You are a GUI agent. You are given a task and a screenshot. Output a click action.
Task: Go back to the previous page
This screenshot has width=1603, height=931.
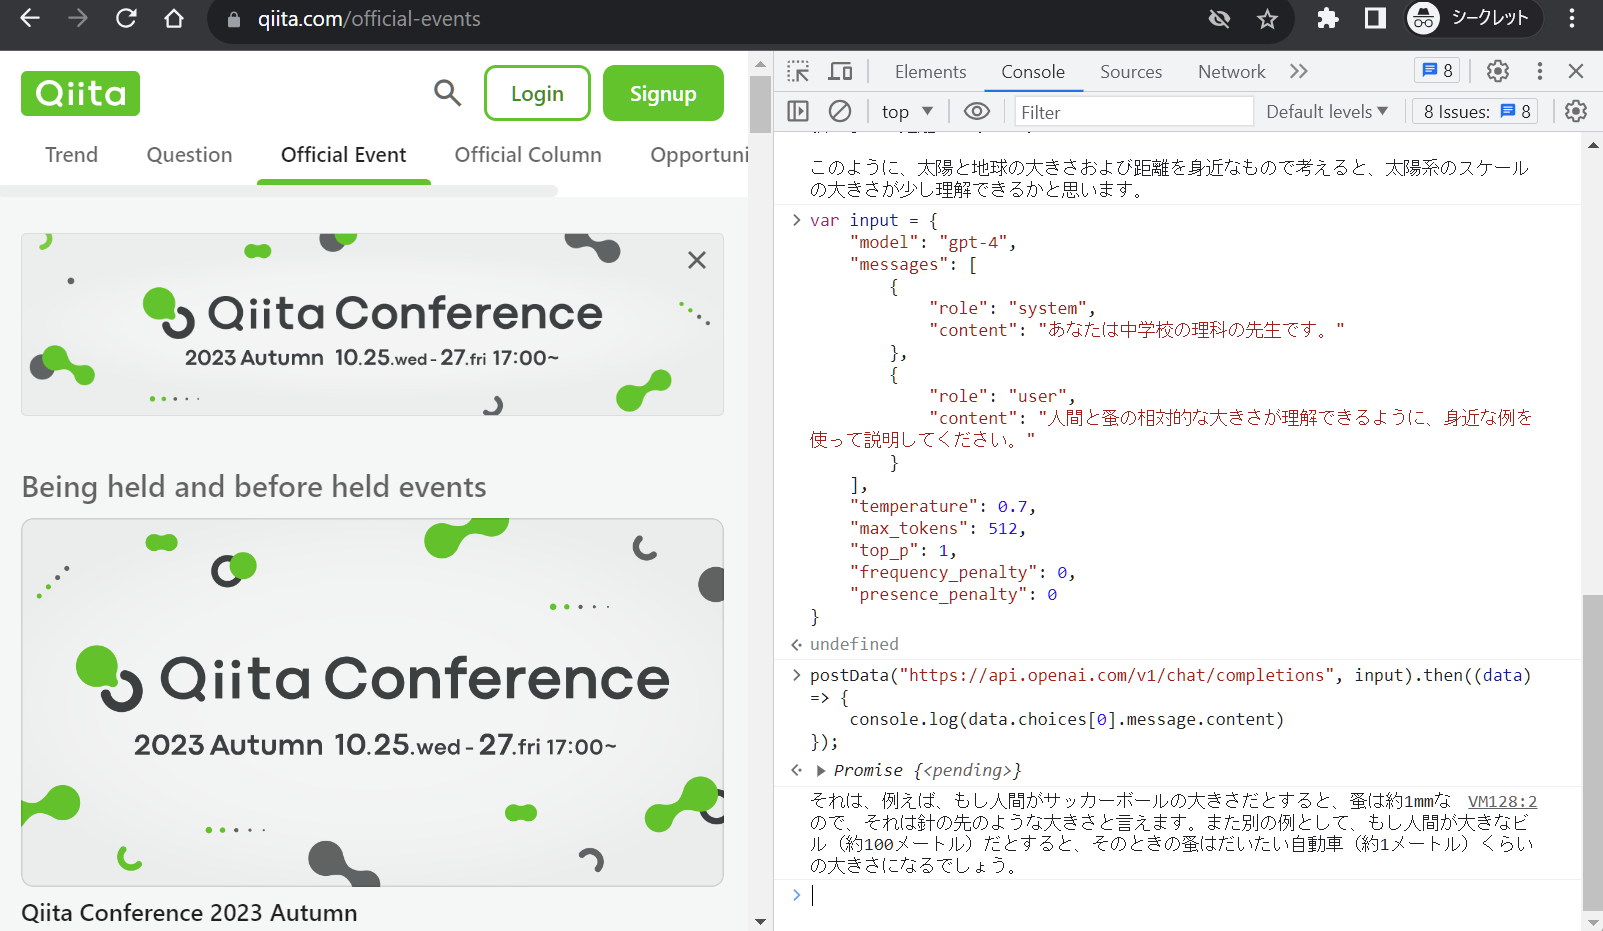point(30,18)
